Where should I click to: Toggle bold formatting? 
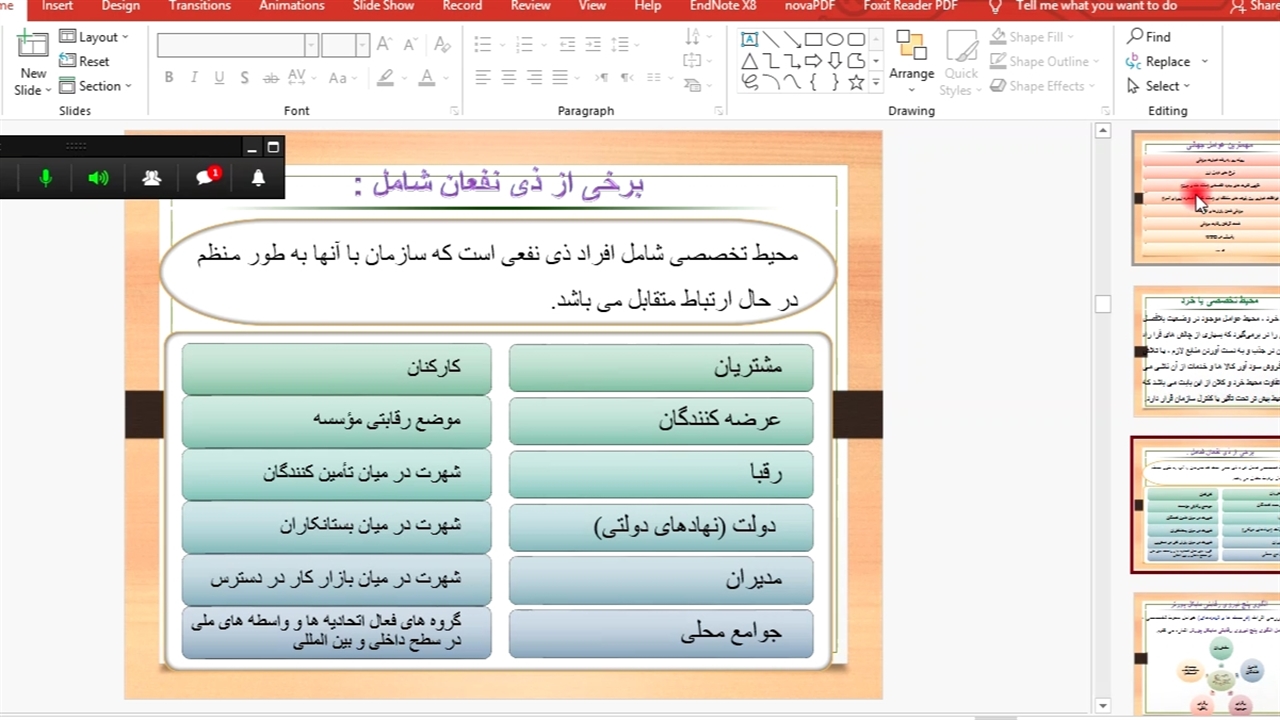pyautogui.click(x=169, y=78)
